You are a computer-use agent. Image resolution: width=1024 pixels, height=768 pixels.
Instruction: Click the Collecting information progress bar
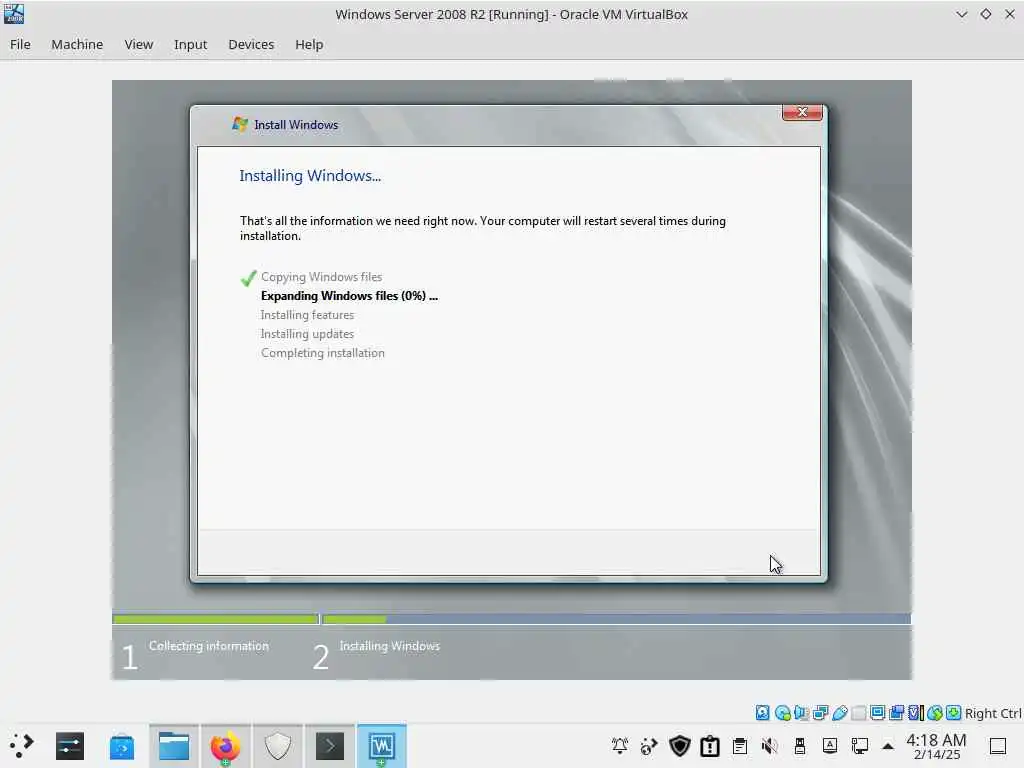tap(215, 618)
